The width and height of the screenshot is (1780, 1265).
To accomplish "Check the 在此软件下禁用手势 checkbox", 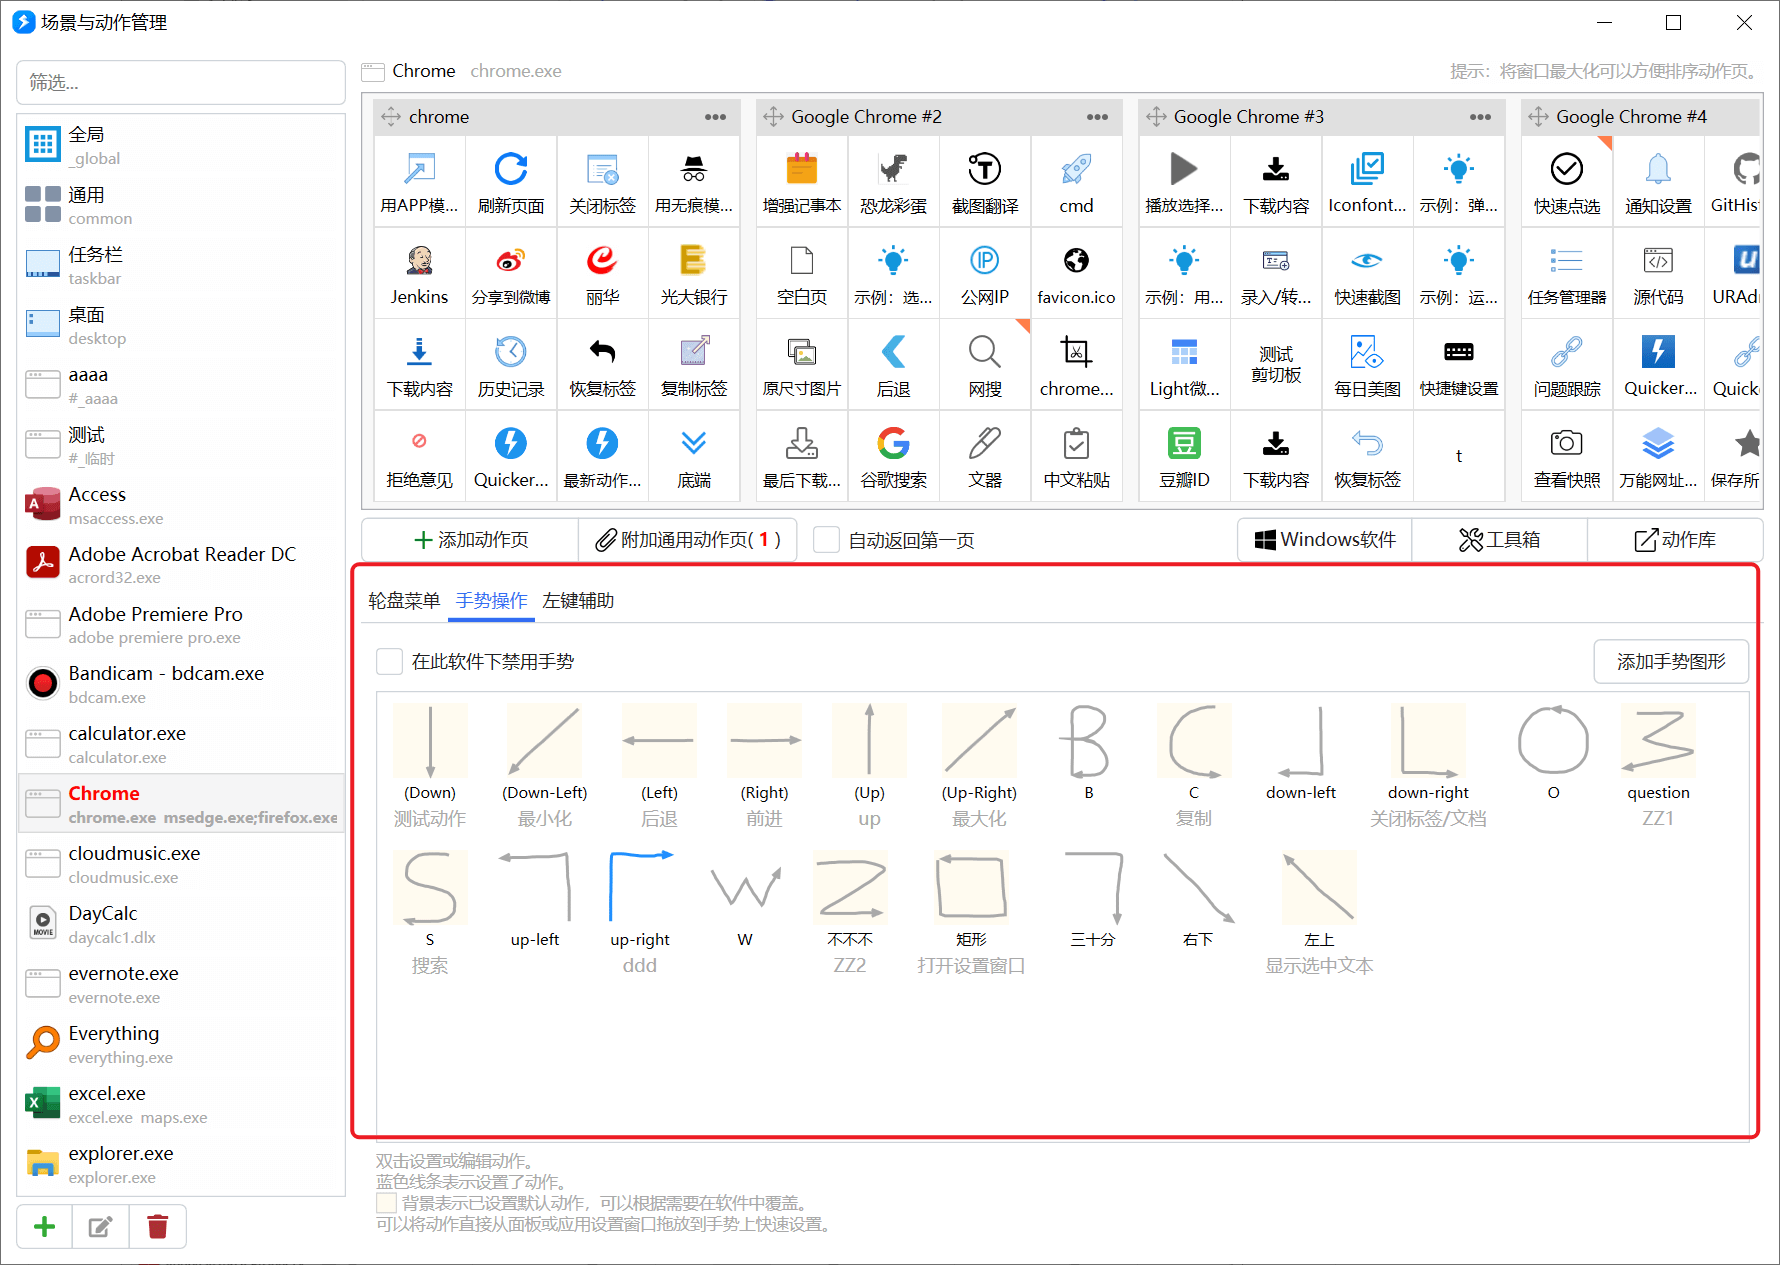I will 389,661.
